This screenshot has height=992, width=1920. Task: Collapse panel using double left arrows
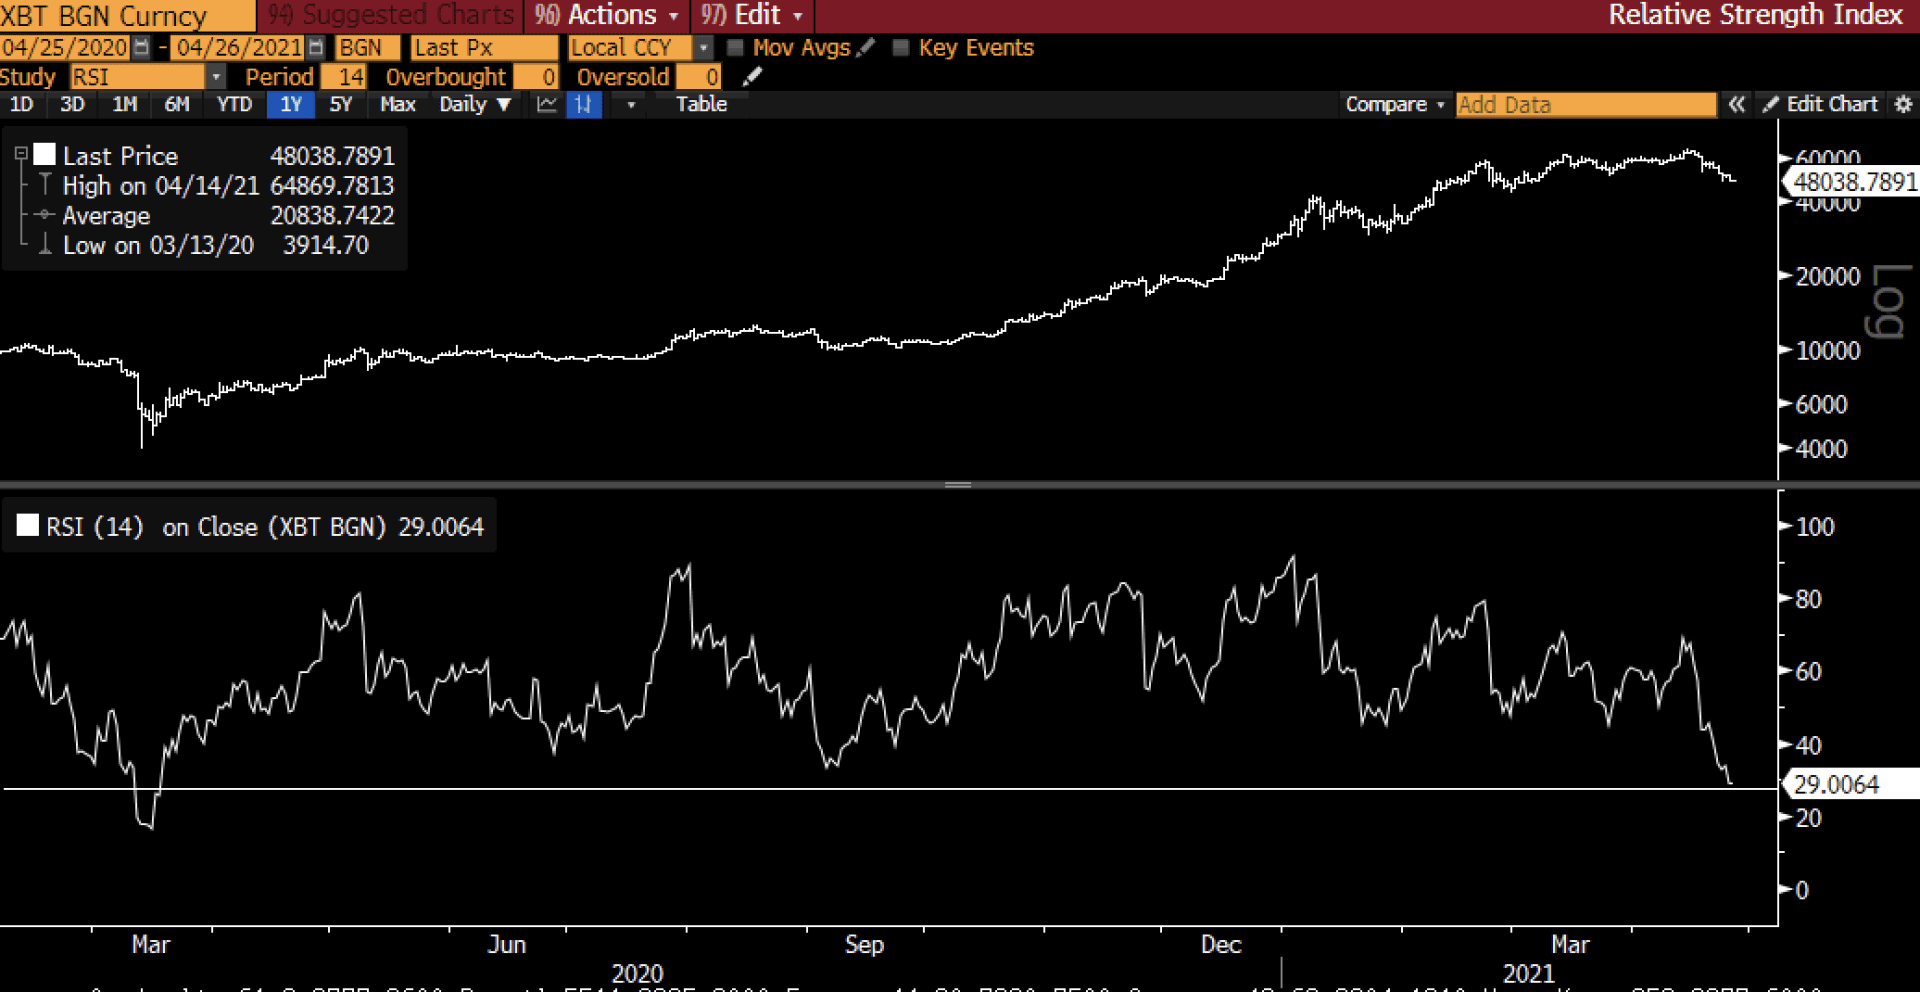pos(1736,104)
